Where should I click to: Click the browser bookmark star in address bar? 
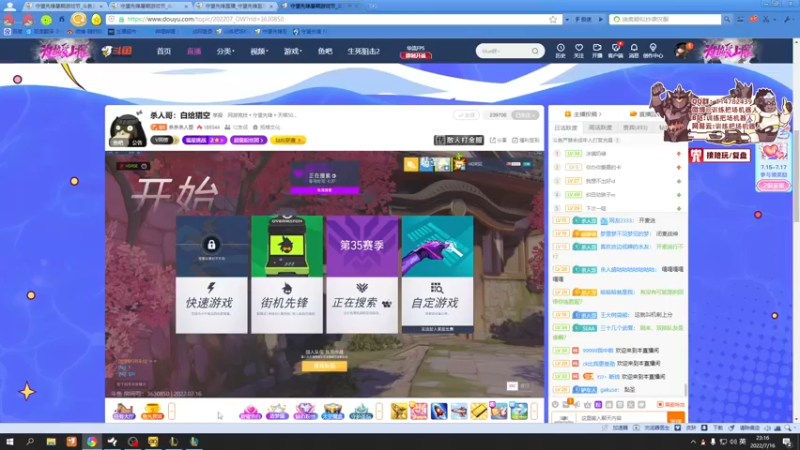pyautogui.click(x=553, y=19)
